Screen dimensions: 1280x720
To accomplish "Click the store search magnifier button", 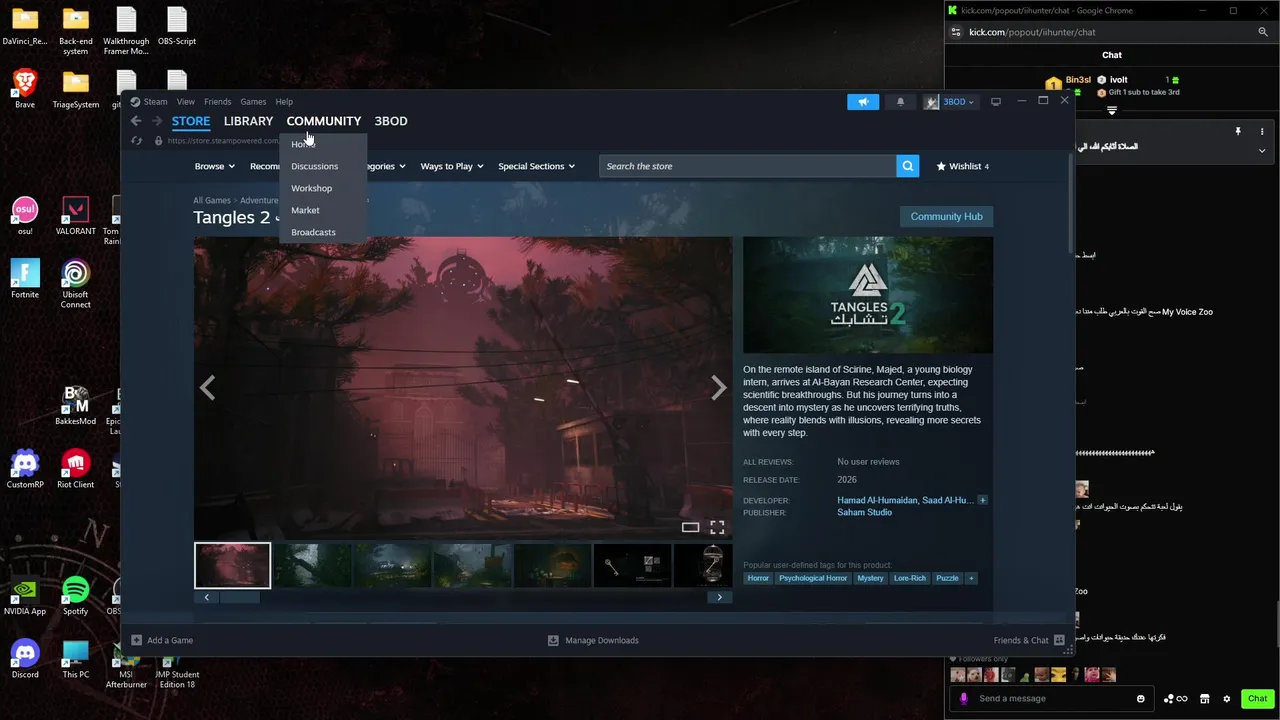I will coord(908,166).
